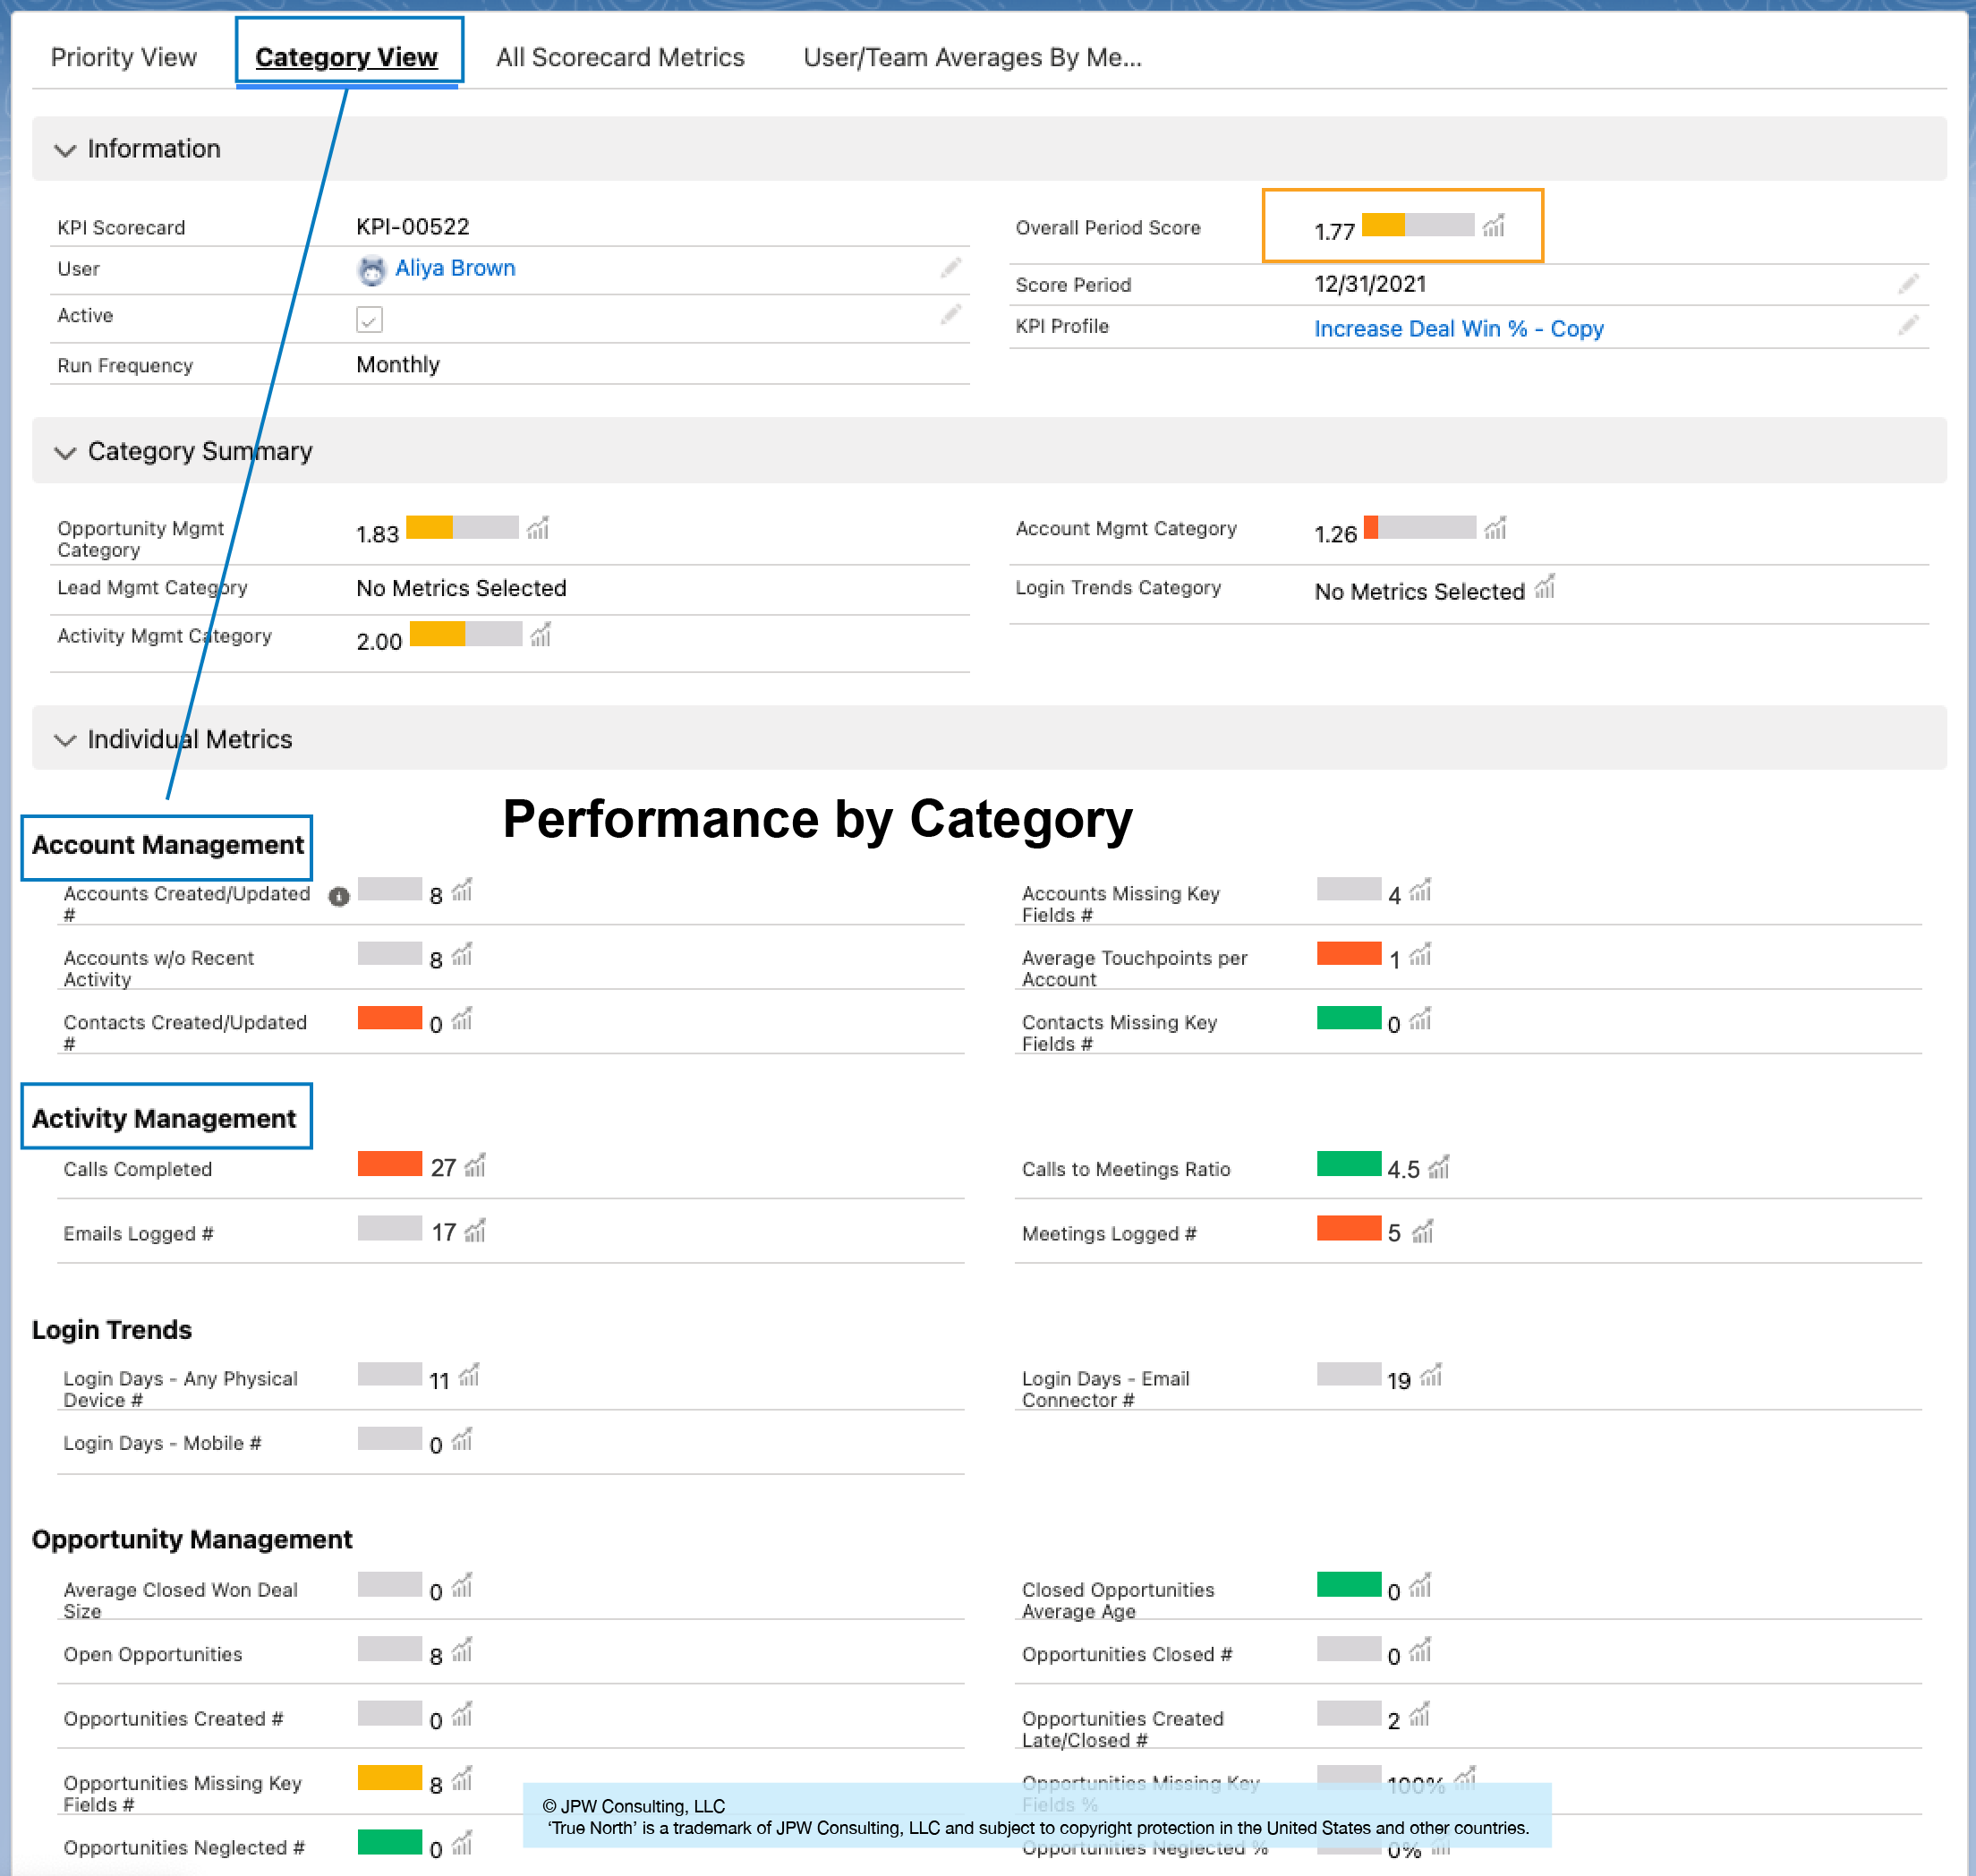Collapse the Individual Metrics section
This screenshot has height=1876, width=1976.
pyautogui.click(x=65, y=740)
